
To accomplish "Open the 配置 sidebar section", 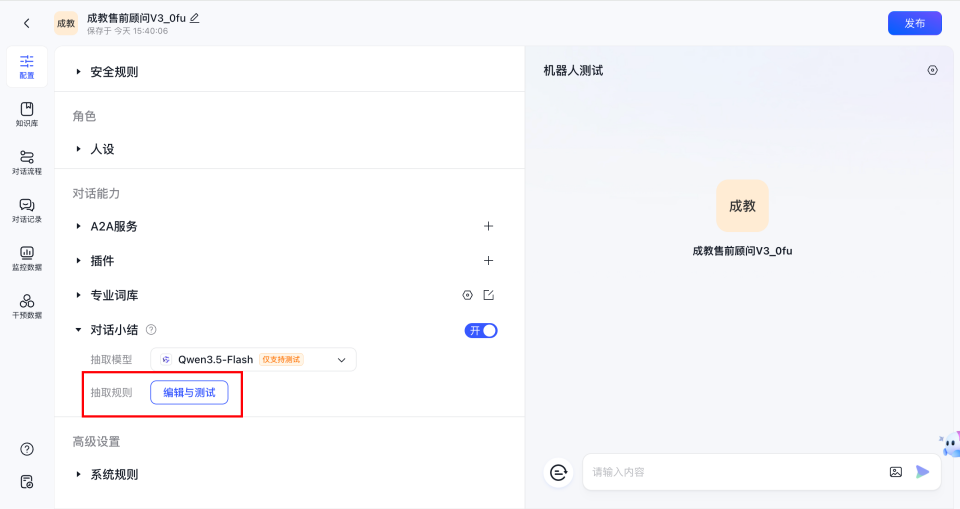I will [27, 67].
